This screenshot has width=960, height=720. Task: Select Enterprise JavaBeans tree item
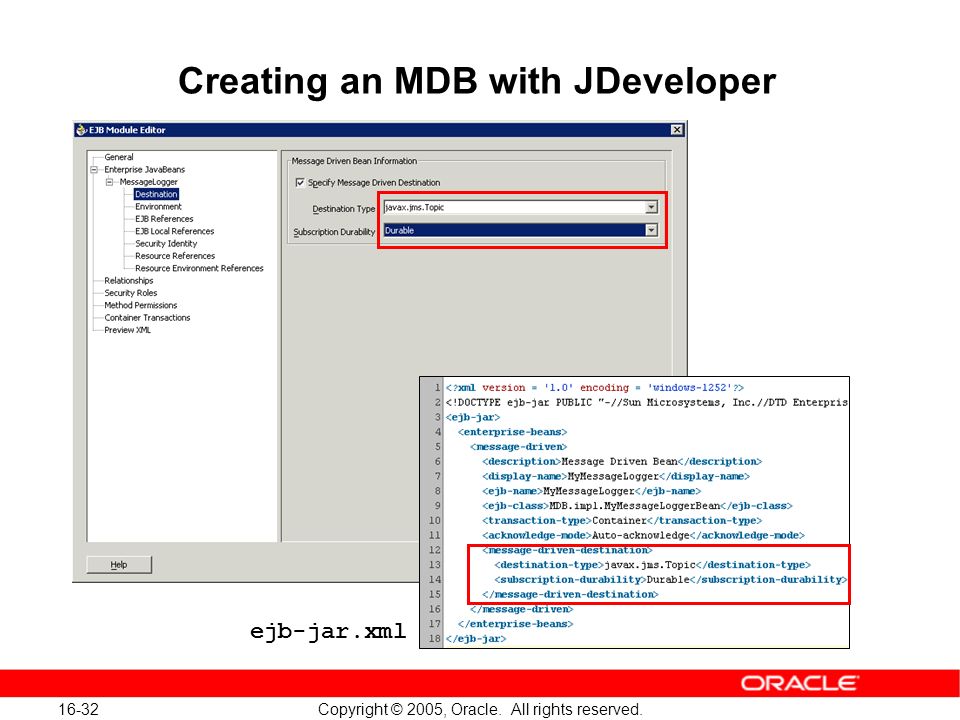144,170
